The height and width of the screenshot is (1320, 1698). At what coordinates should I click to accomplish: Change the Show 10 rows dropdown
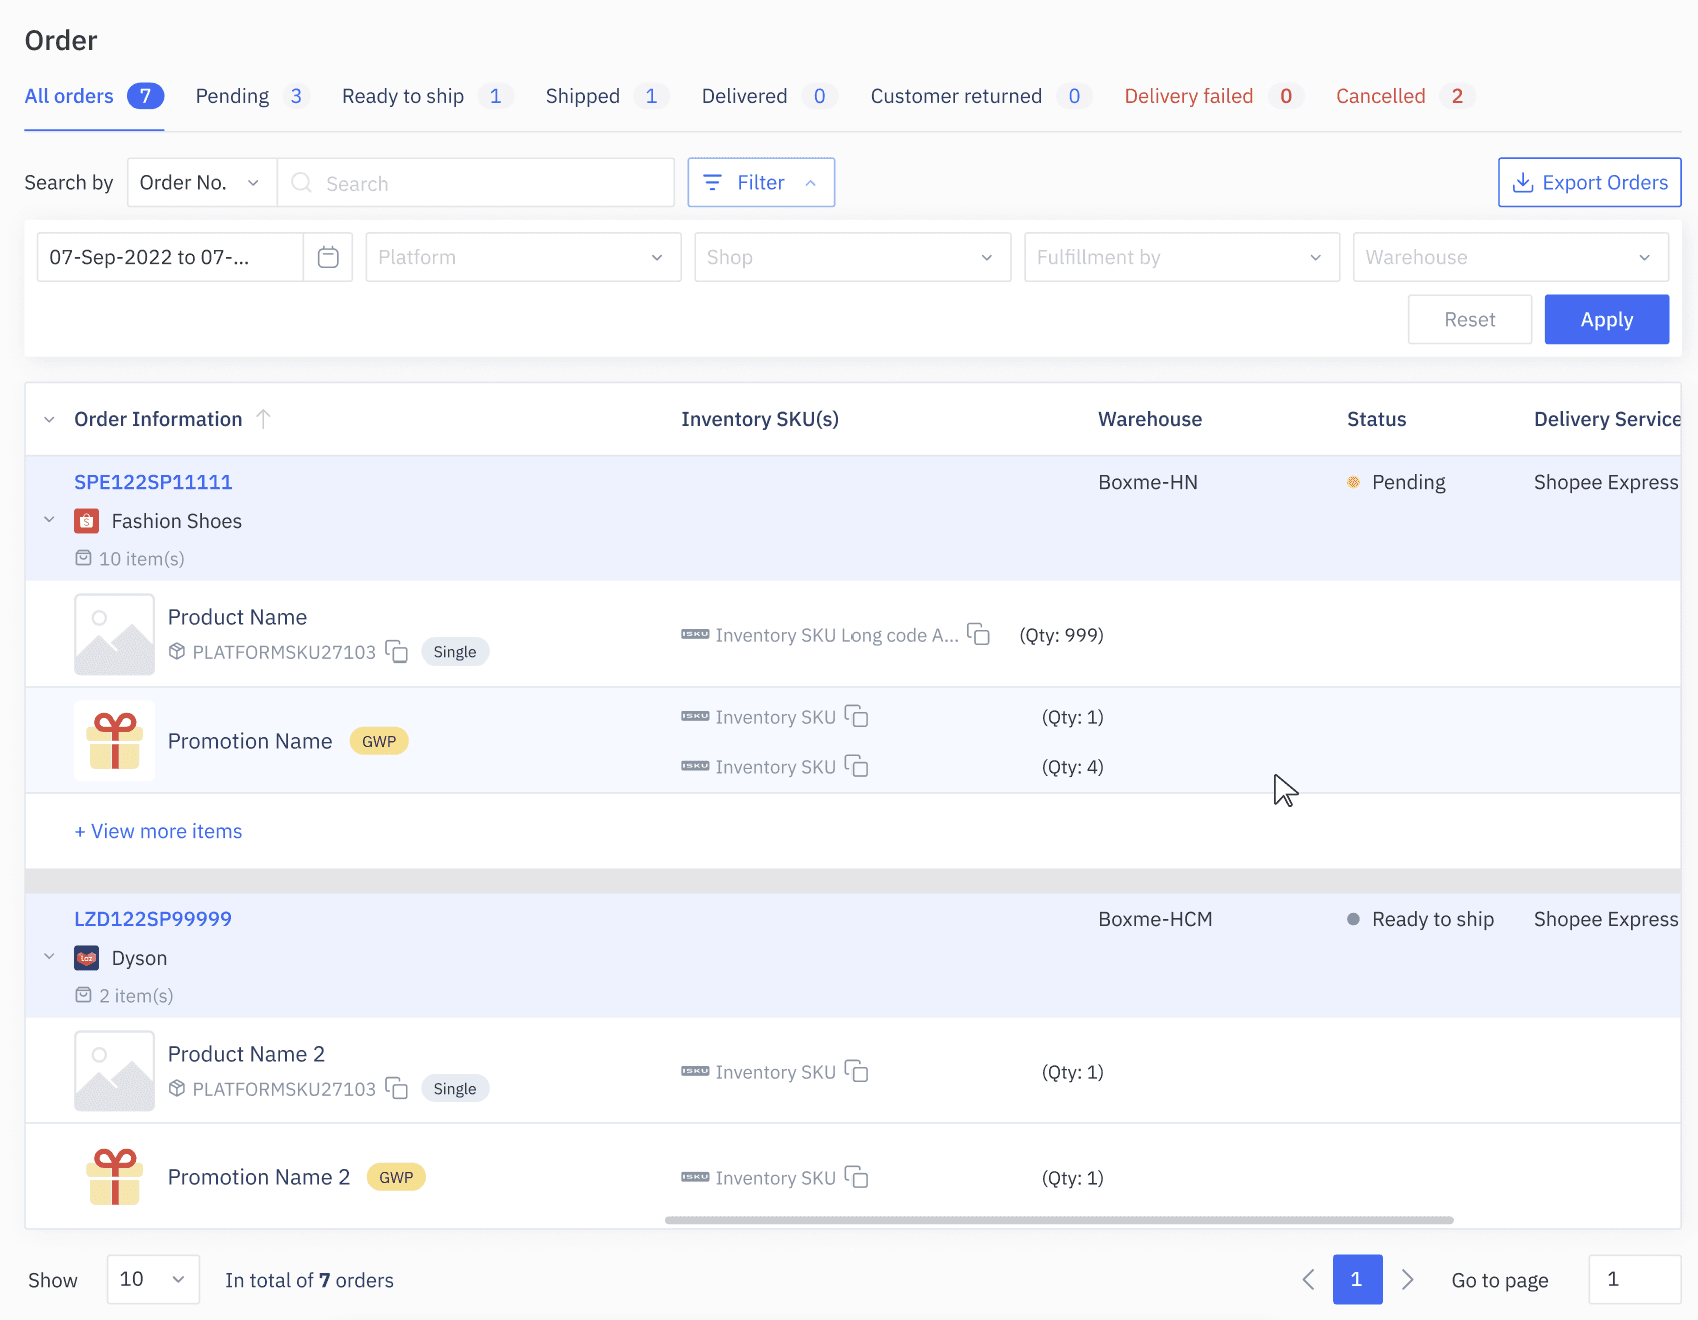[x=153, y=1280]
